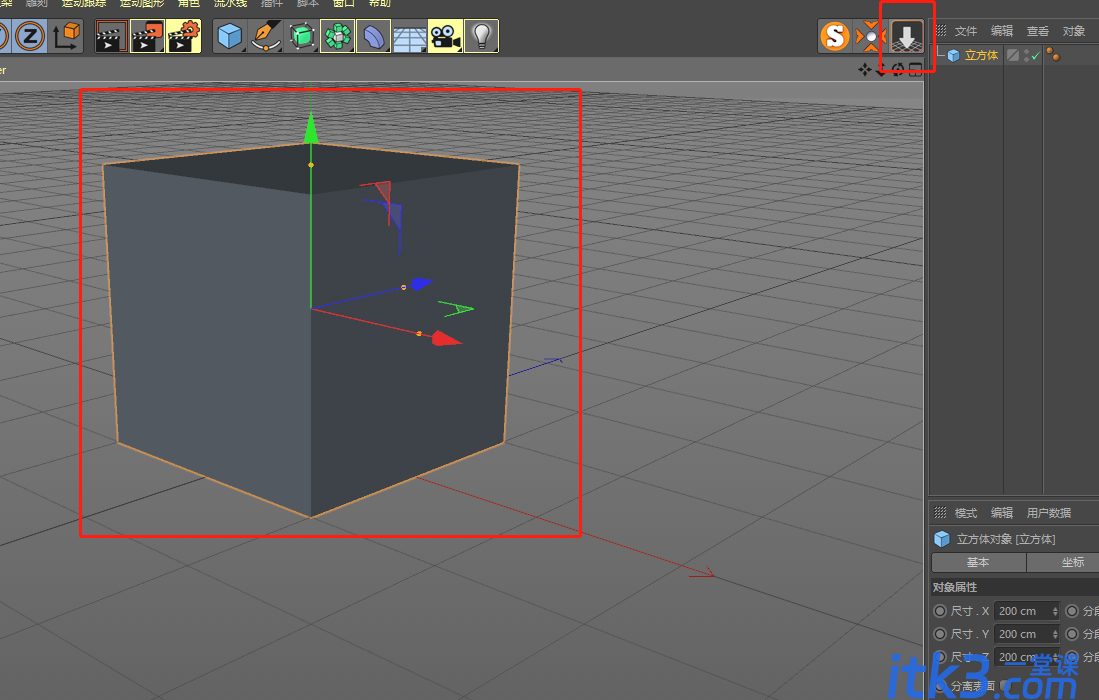Viewport: 1099px width, 700px height.
Task: Click viewport rotate camera icon
Action: click(x=898, y=69)
